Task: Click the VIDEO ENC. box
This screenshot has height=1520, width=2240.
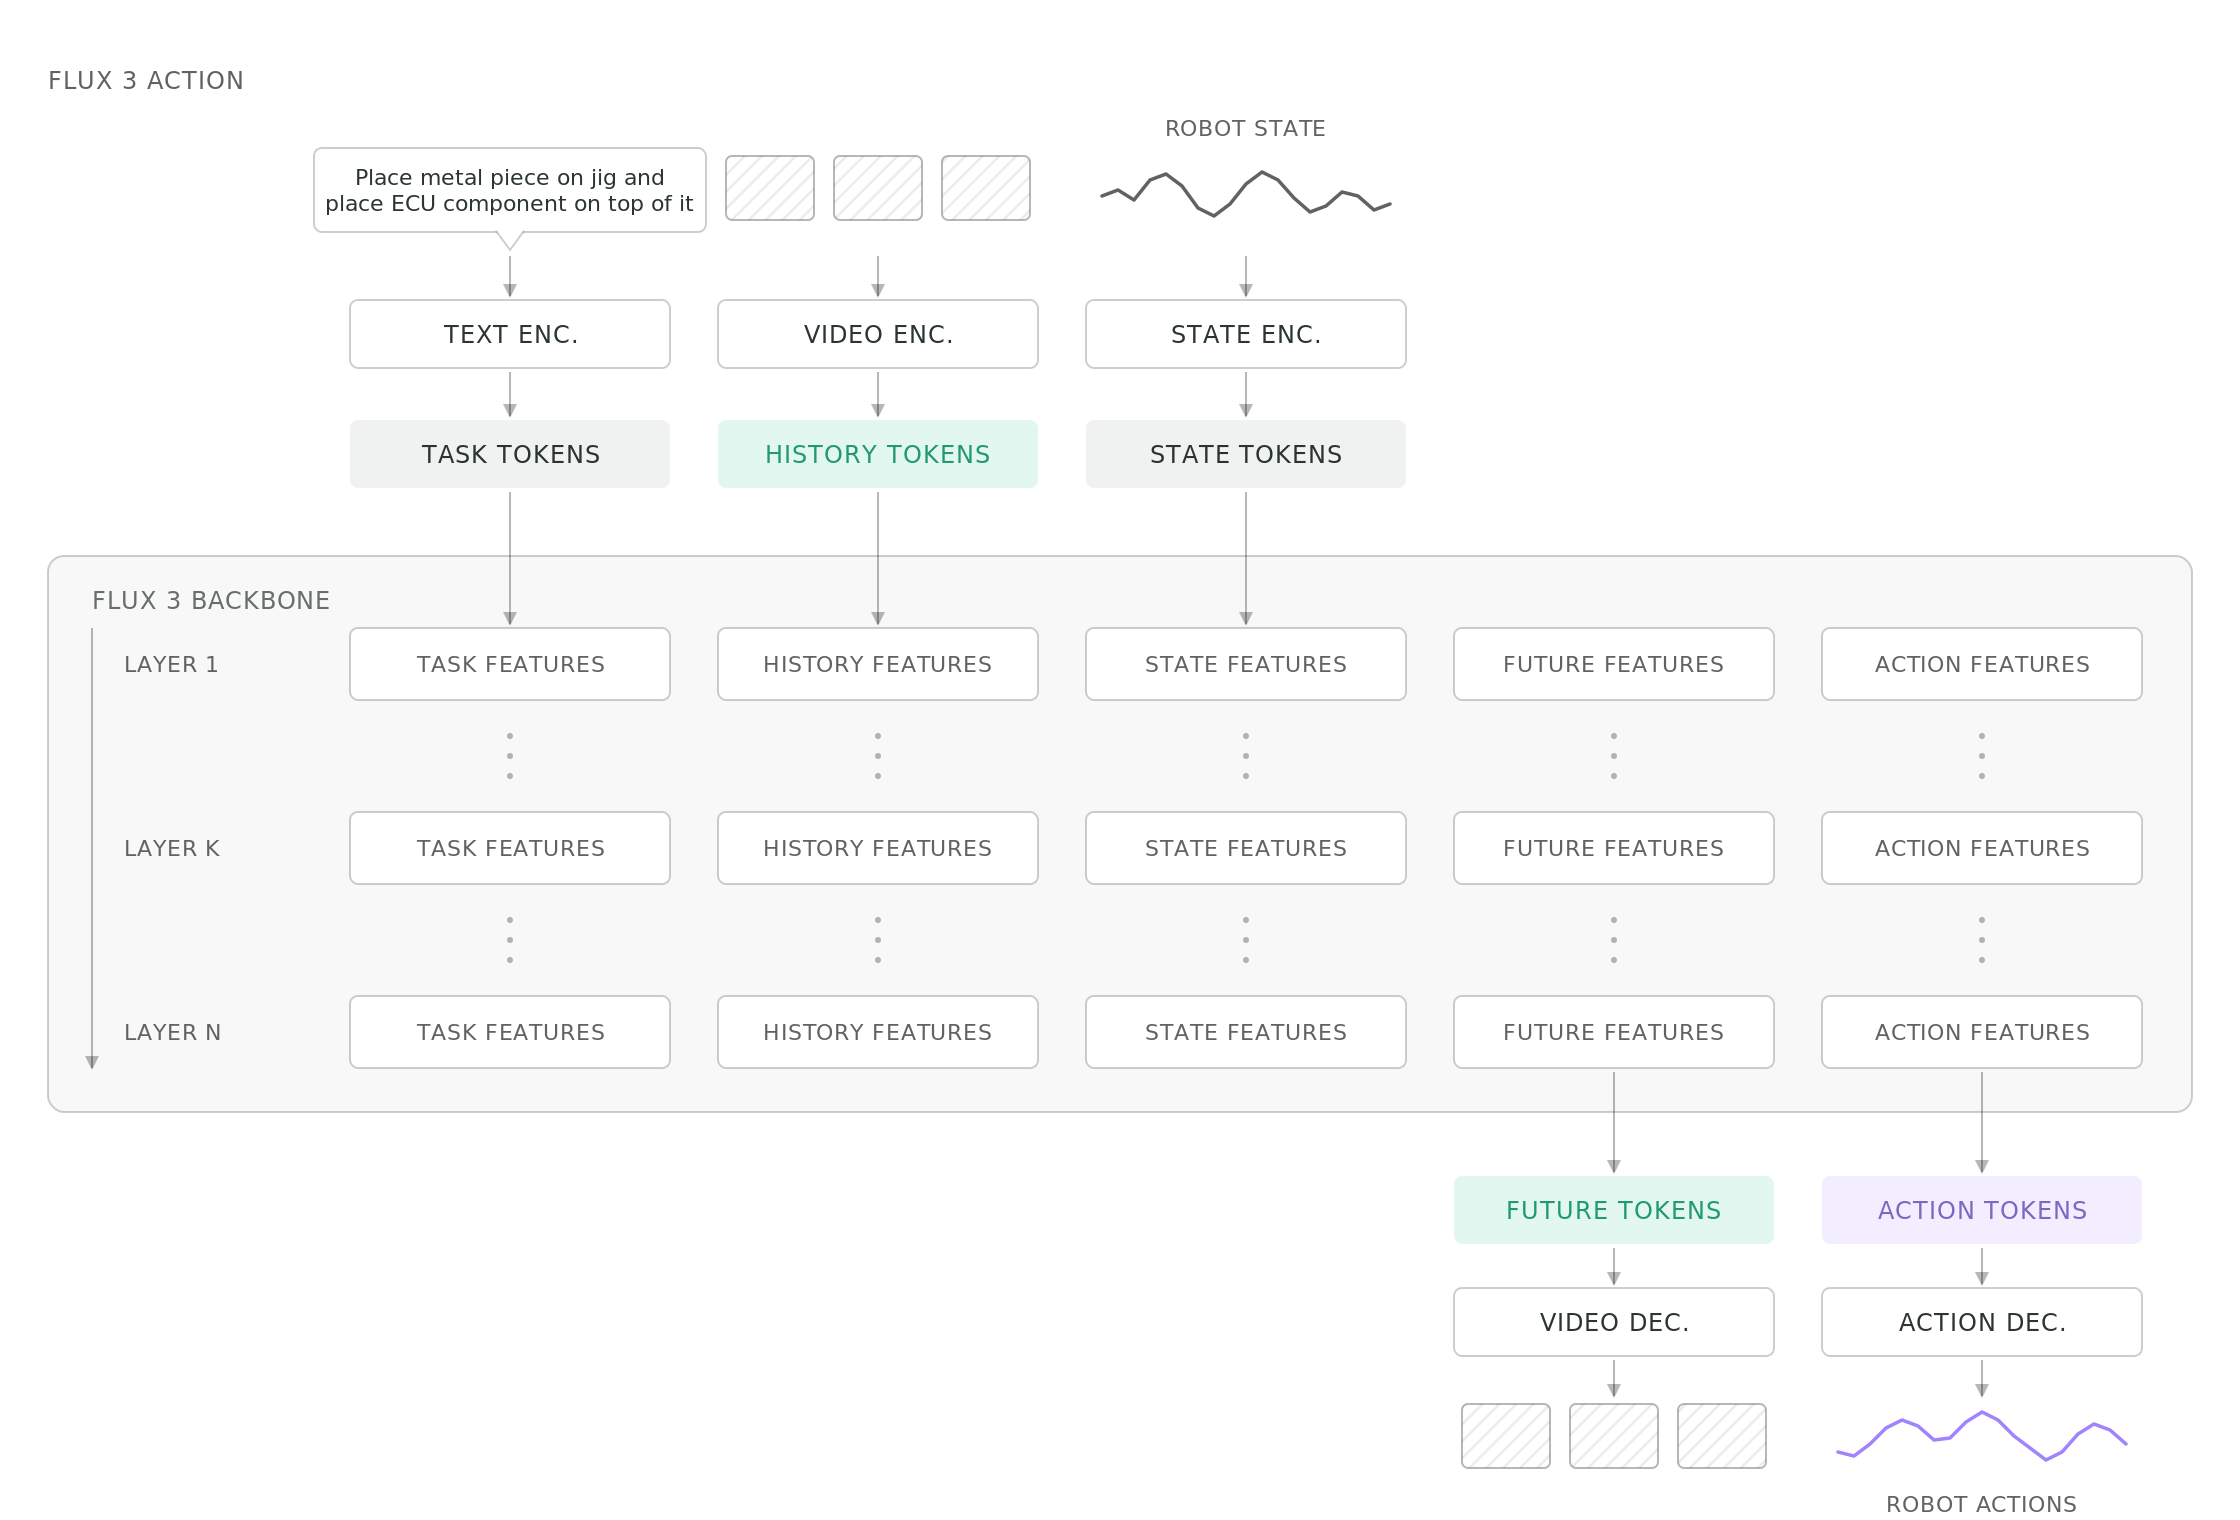Action: coord(878,334)
